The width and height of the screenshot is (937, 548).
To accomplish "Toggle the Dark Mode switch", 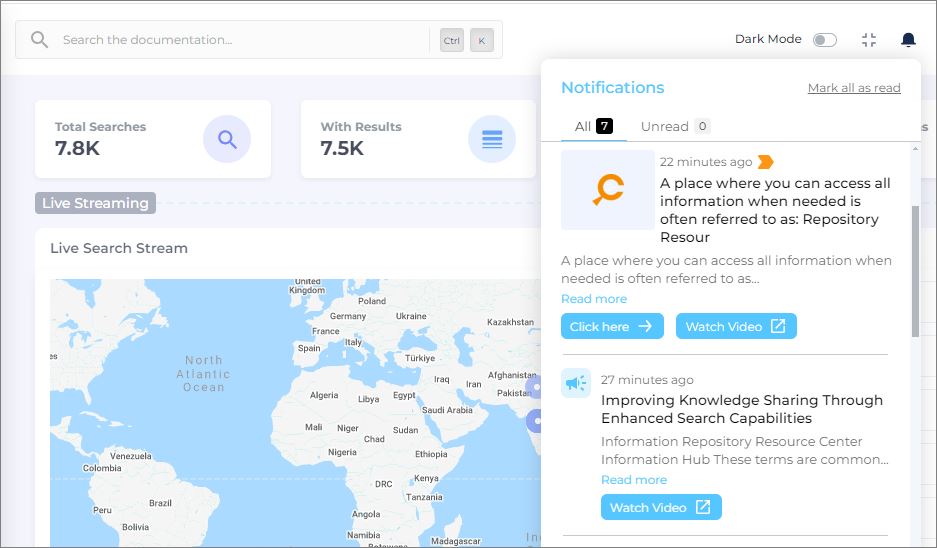I will tap(824, 40).
